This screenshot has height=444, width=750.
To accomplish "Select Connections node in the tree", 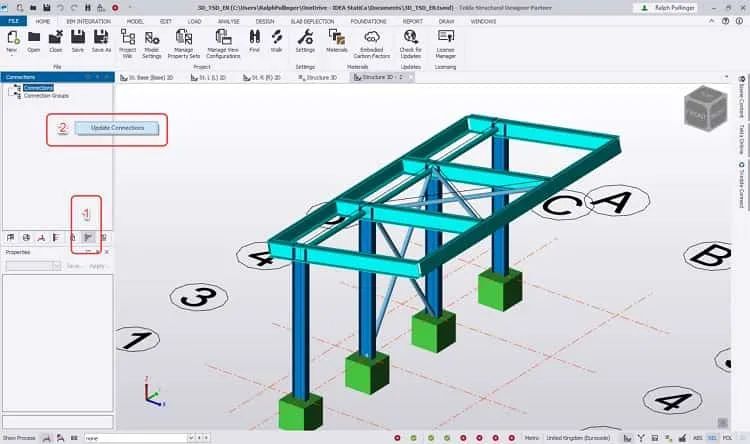I will click(38, 88).
